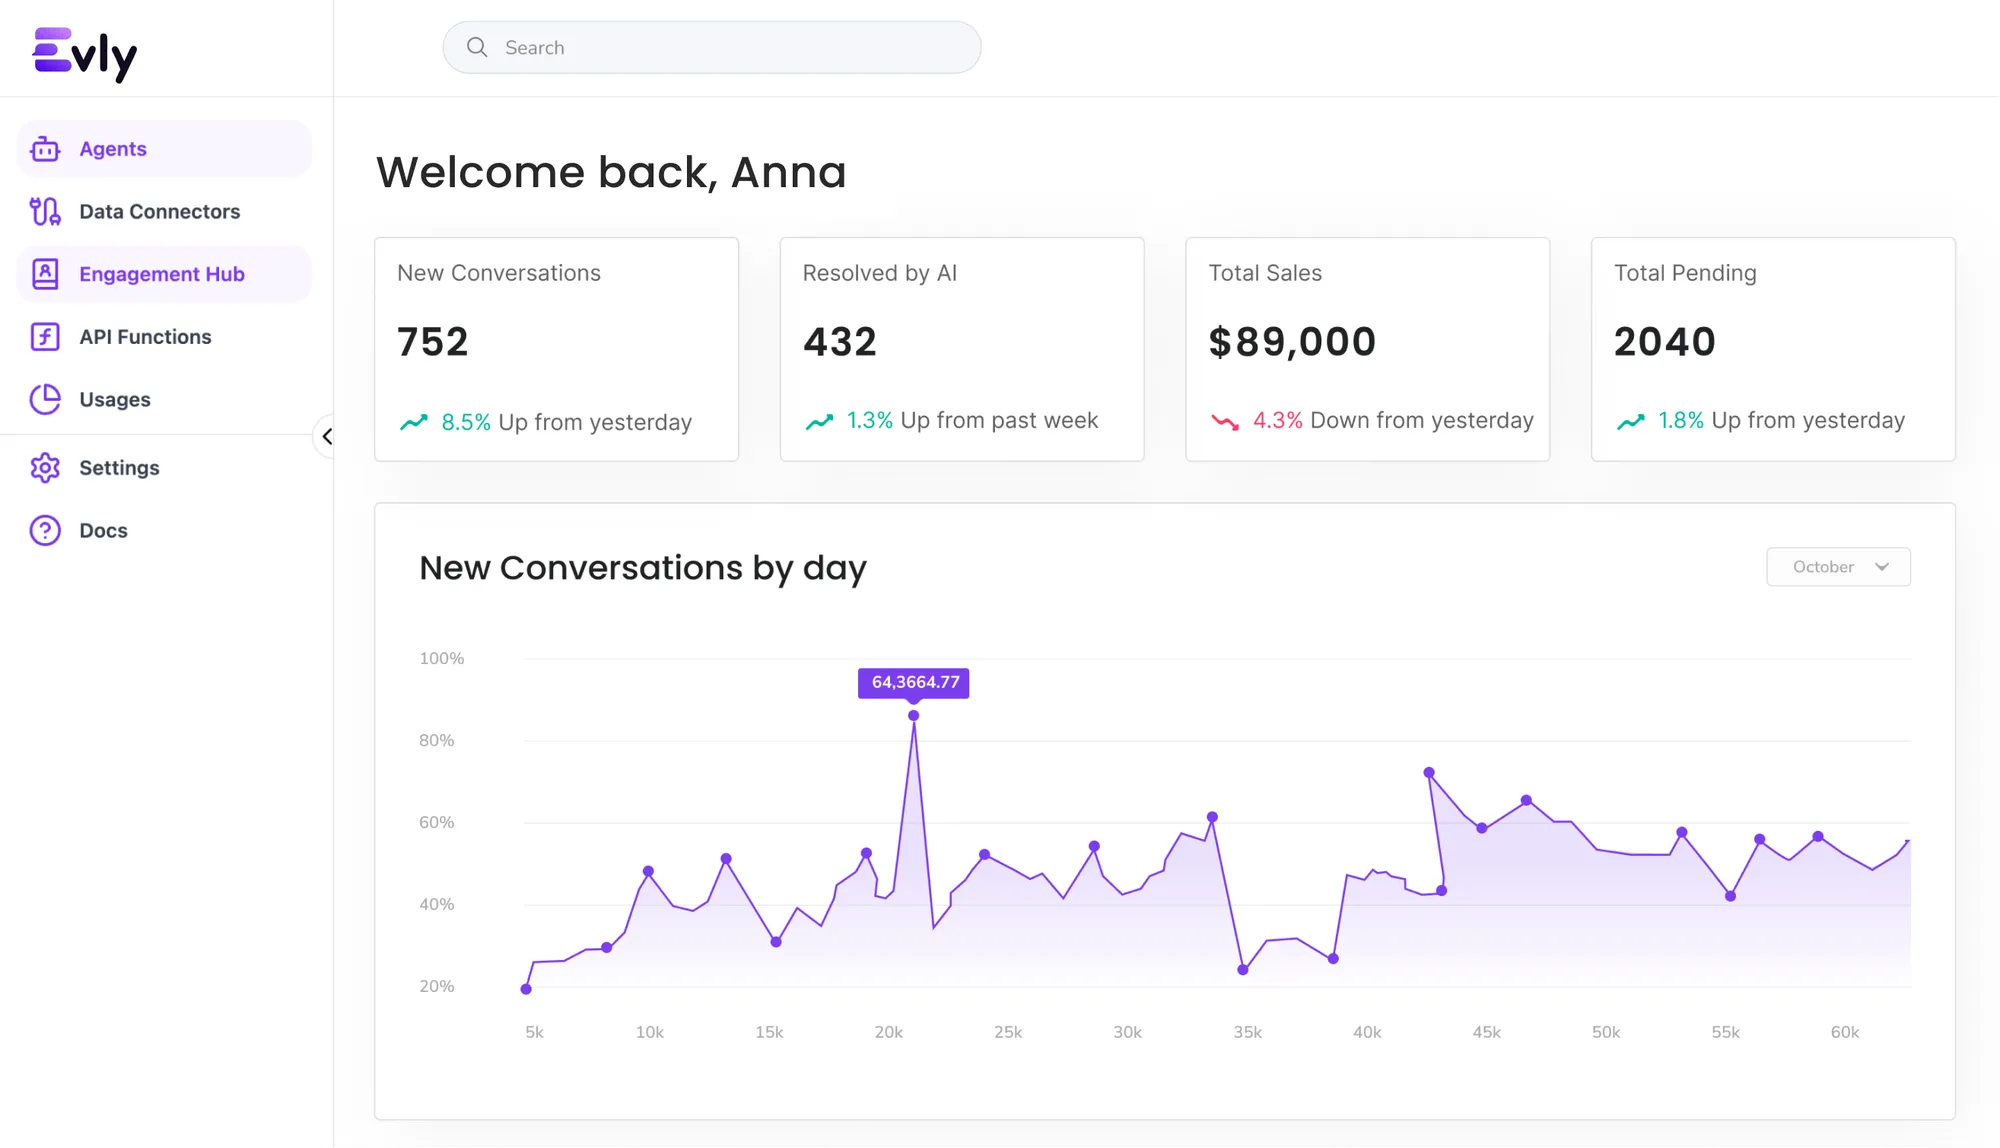
Task: Click the Engagement Hub icon
Action: click(x=44, y=273)
